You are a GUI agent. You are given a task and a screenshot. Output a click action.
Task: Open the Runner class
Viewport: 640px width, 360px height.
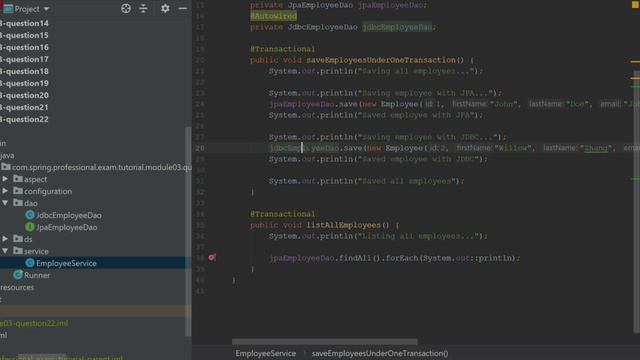[x=37, y=275]
